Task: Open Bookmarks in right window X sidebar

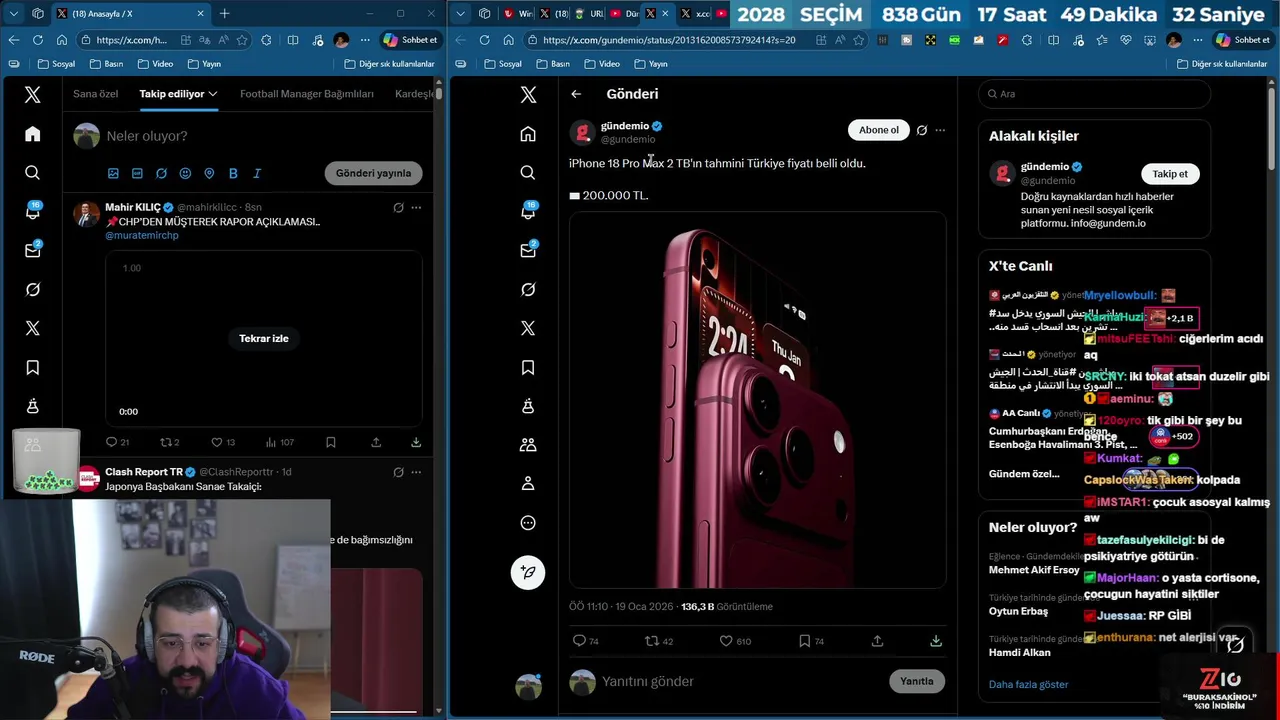Action: [x=528, y=367]
